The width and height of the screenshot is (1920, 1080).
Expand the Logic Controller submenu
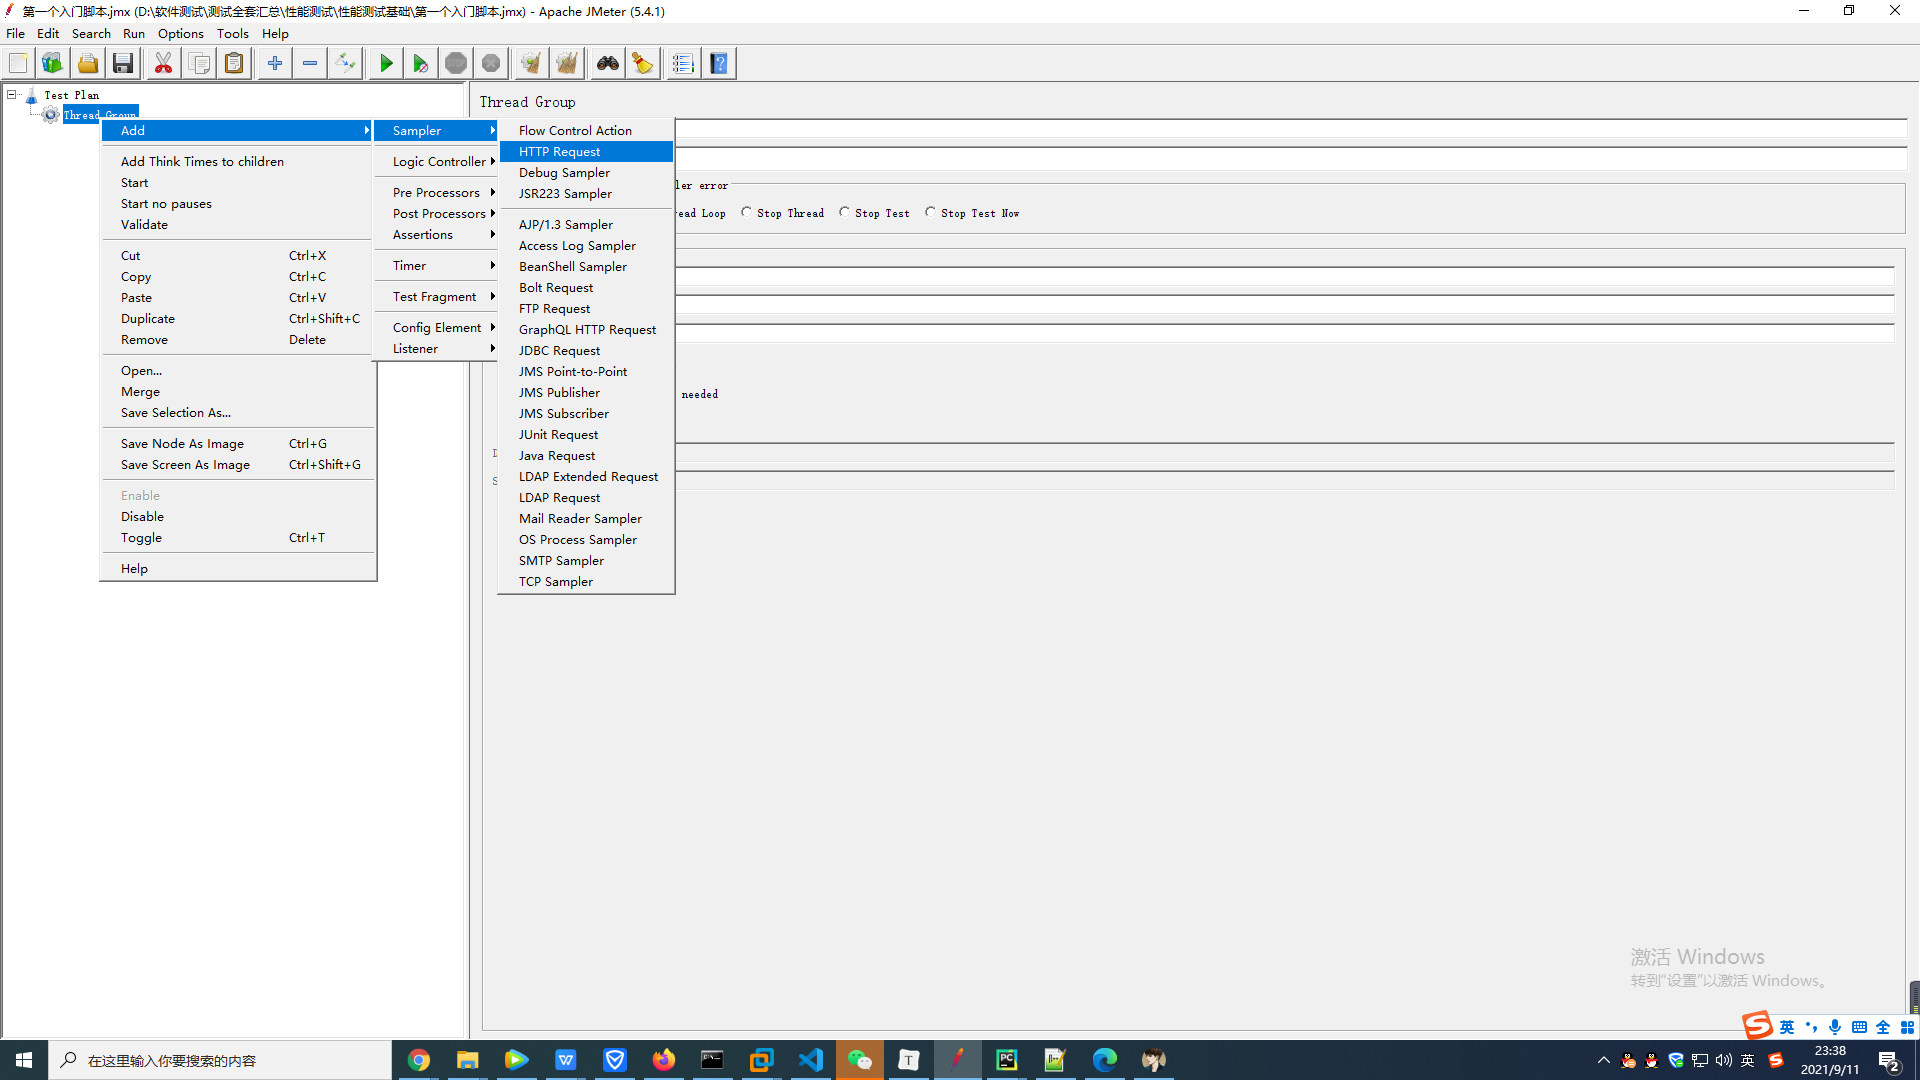tap(438, 162)
